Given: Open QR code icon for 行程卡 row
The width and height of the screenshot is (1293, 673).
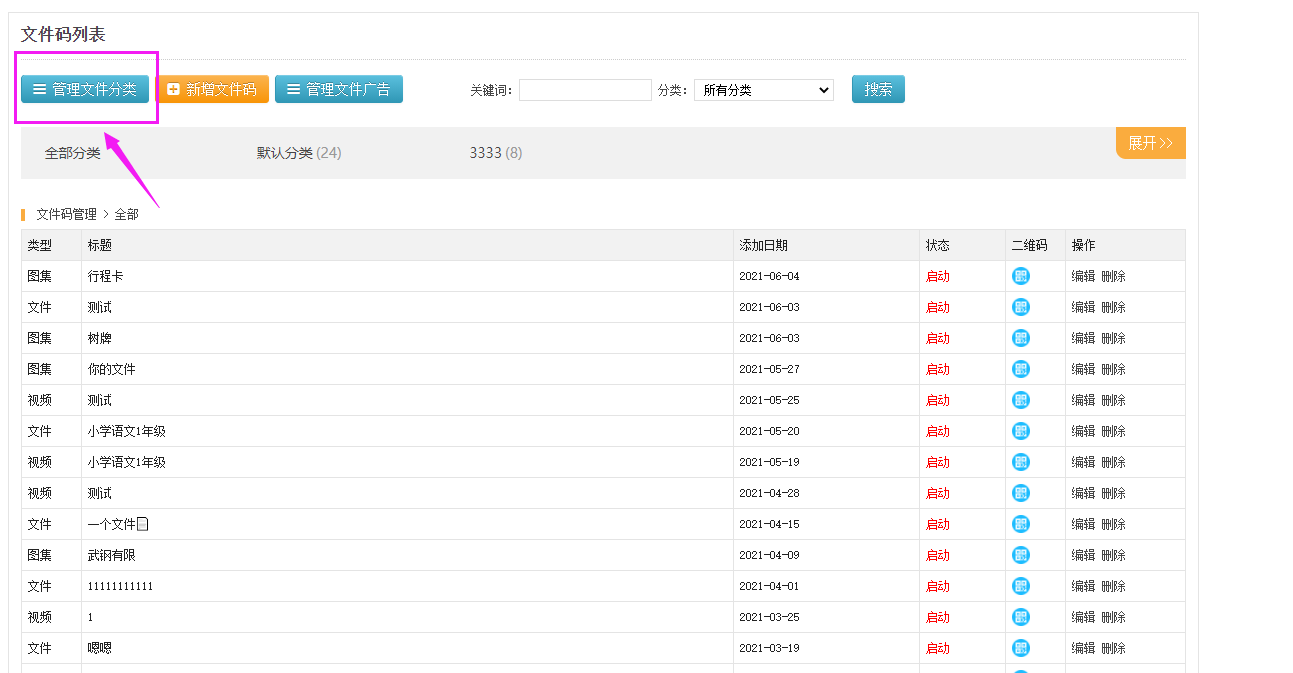Looking at the screenshot, I should point(1020,276).
